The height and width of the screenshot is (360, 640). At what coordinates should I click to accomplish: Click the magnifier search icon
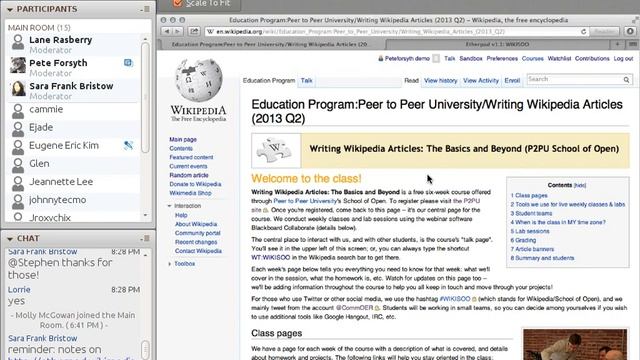click(626, 80)
